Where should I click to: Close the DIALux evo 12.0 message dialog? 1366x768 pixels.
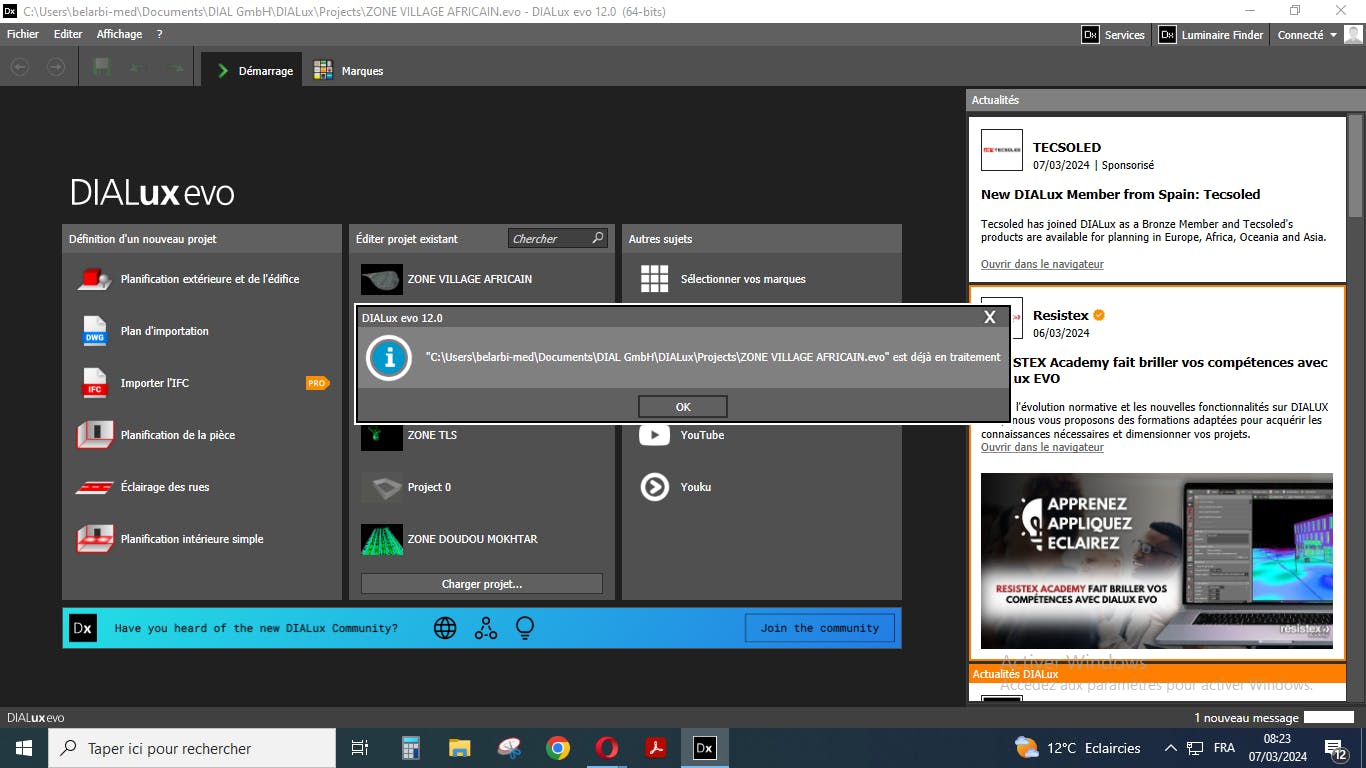pyautogui.click(x=990, y=317)
